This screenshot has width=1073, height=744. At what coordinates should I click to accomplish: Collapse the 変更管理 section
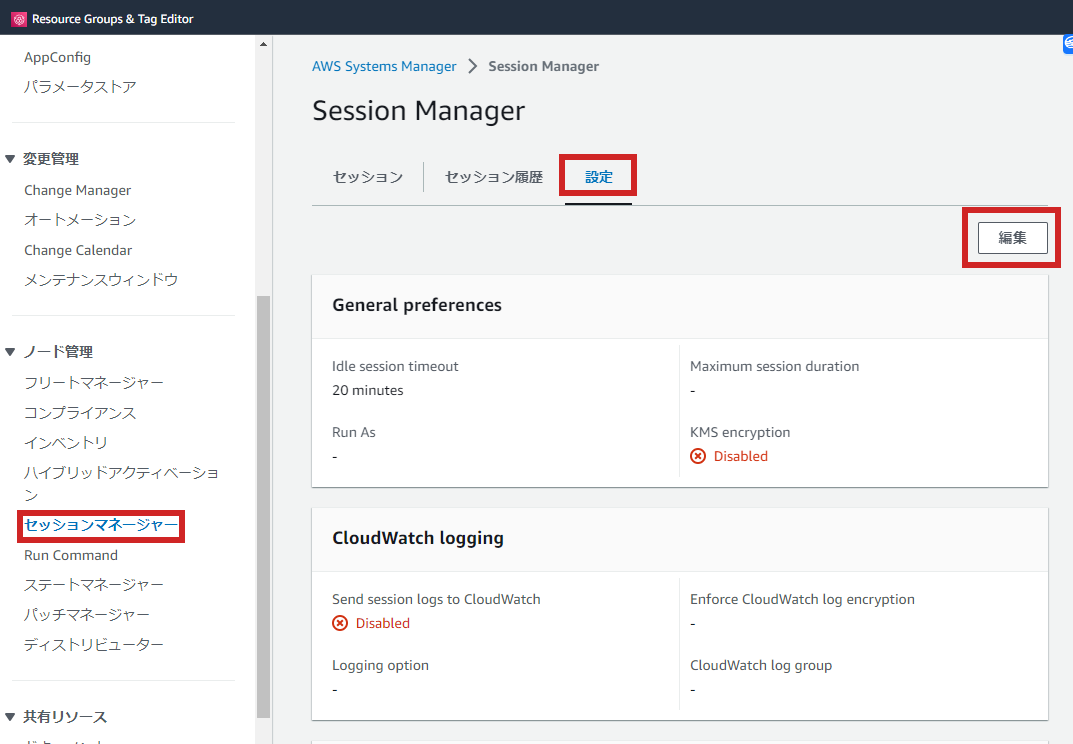tap(10, 159)
